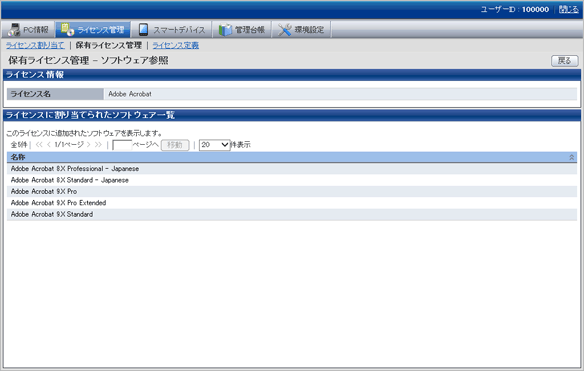
Task: Select the ライセンス管理 tab
Action: coord(93,29)
